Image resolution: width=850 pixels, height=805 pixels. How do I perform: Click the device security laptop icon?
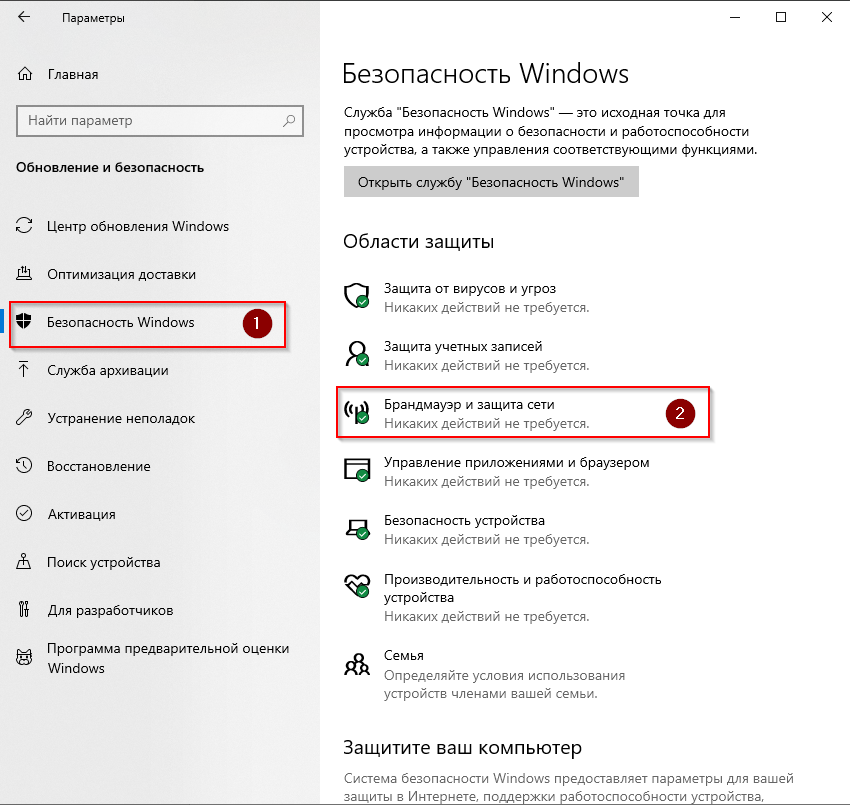[x=357, y=528]
